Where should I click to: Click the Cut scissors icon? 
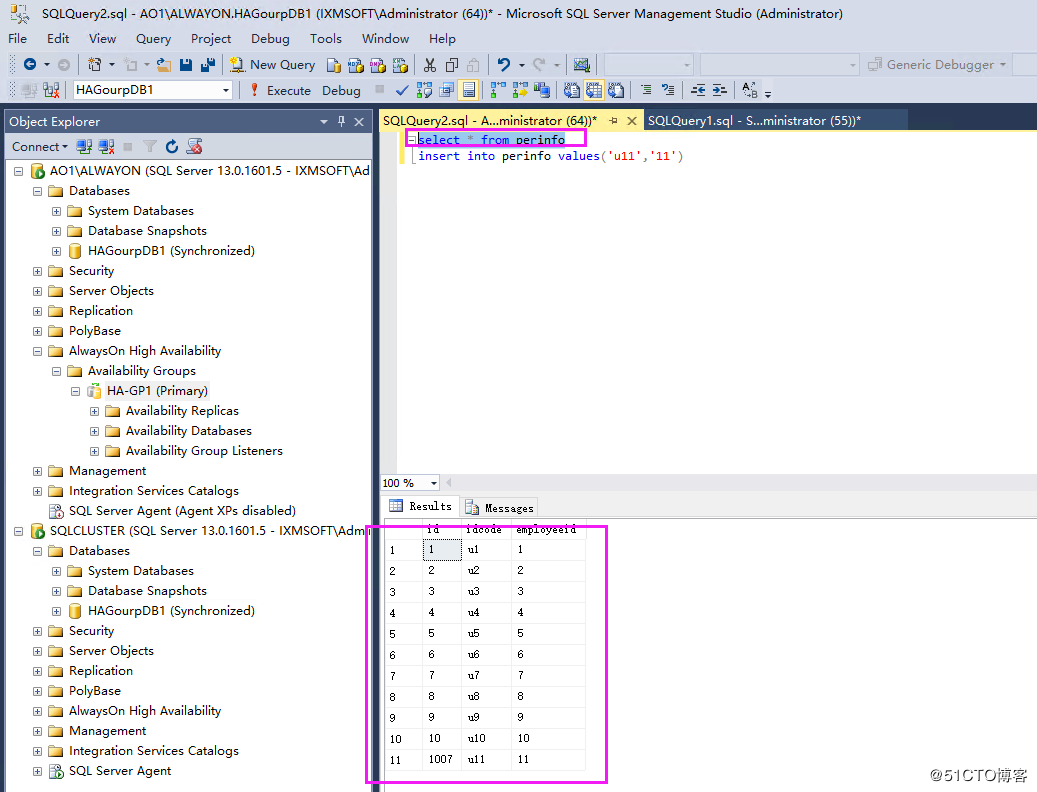pos(430,65)
